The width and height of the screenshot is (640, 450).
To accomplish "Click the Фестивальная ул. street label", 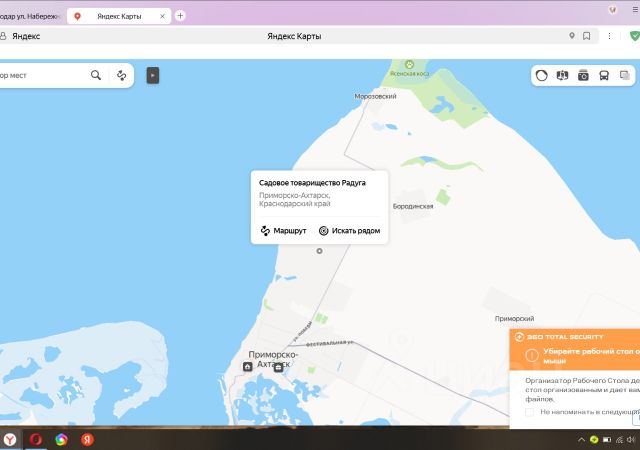I will click(330, 343).
